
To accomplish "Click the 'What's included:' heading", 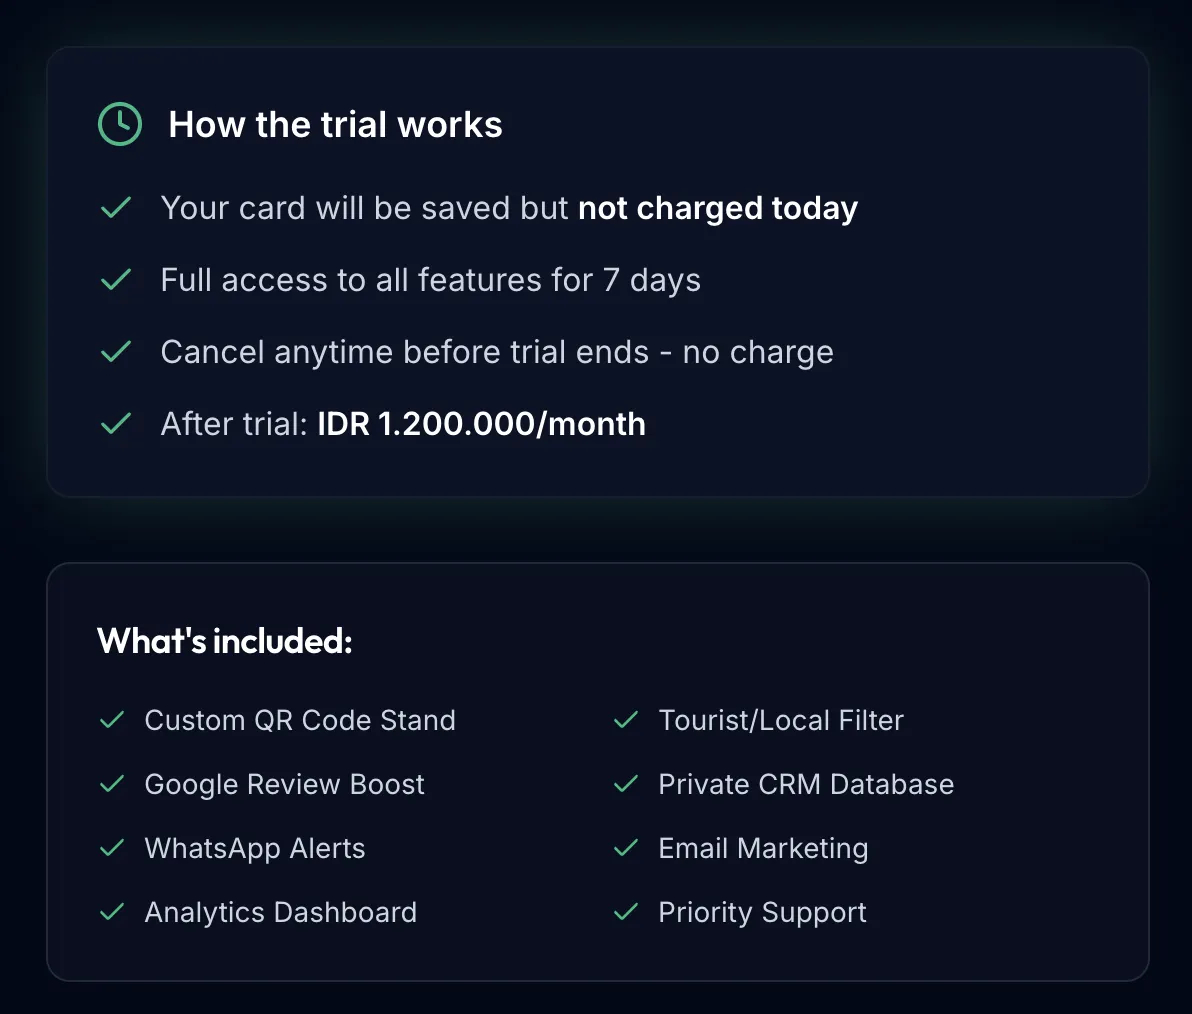I will pyautogui.click(x=225, y=641).
